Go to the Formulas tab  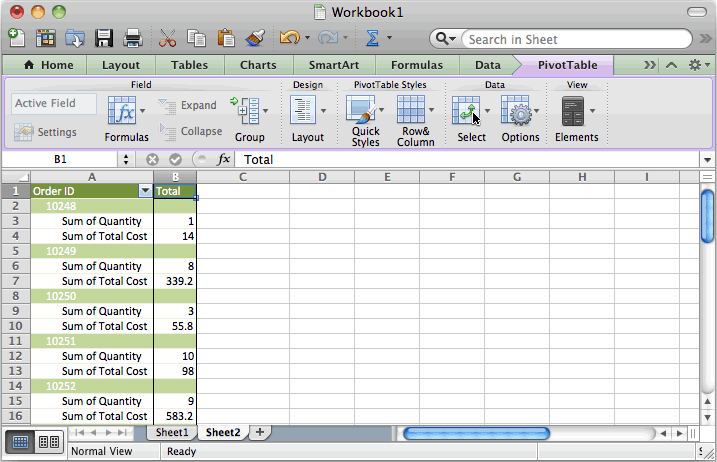417,65
